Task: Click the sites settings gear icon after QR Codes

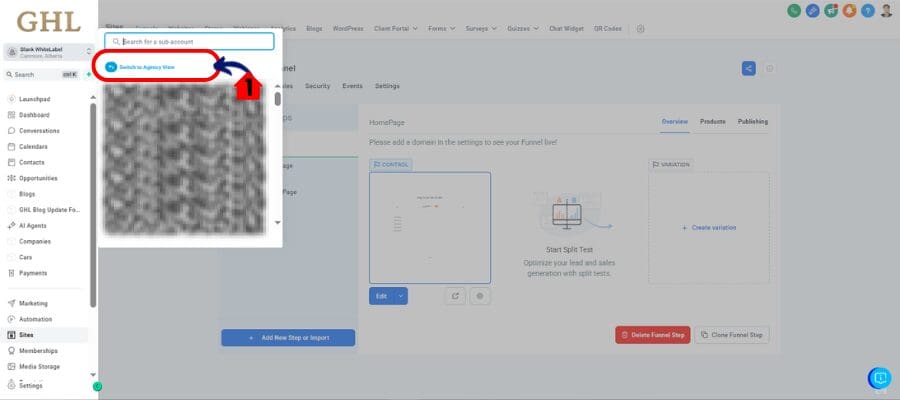Action: [x=640, y=29]
